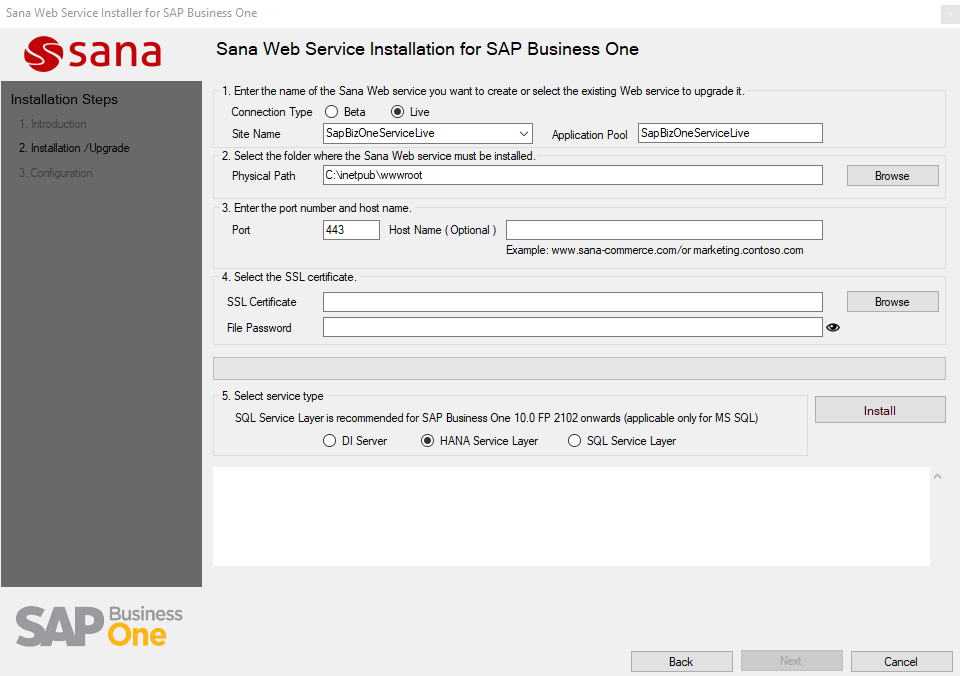
Task: Select the Beta connection type
Action: [x=332, y=112]
